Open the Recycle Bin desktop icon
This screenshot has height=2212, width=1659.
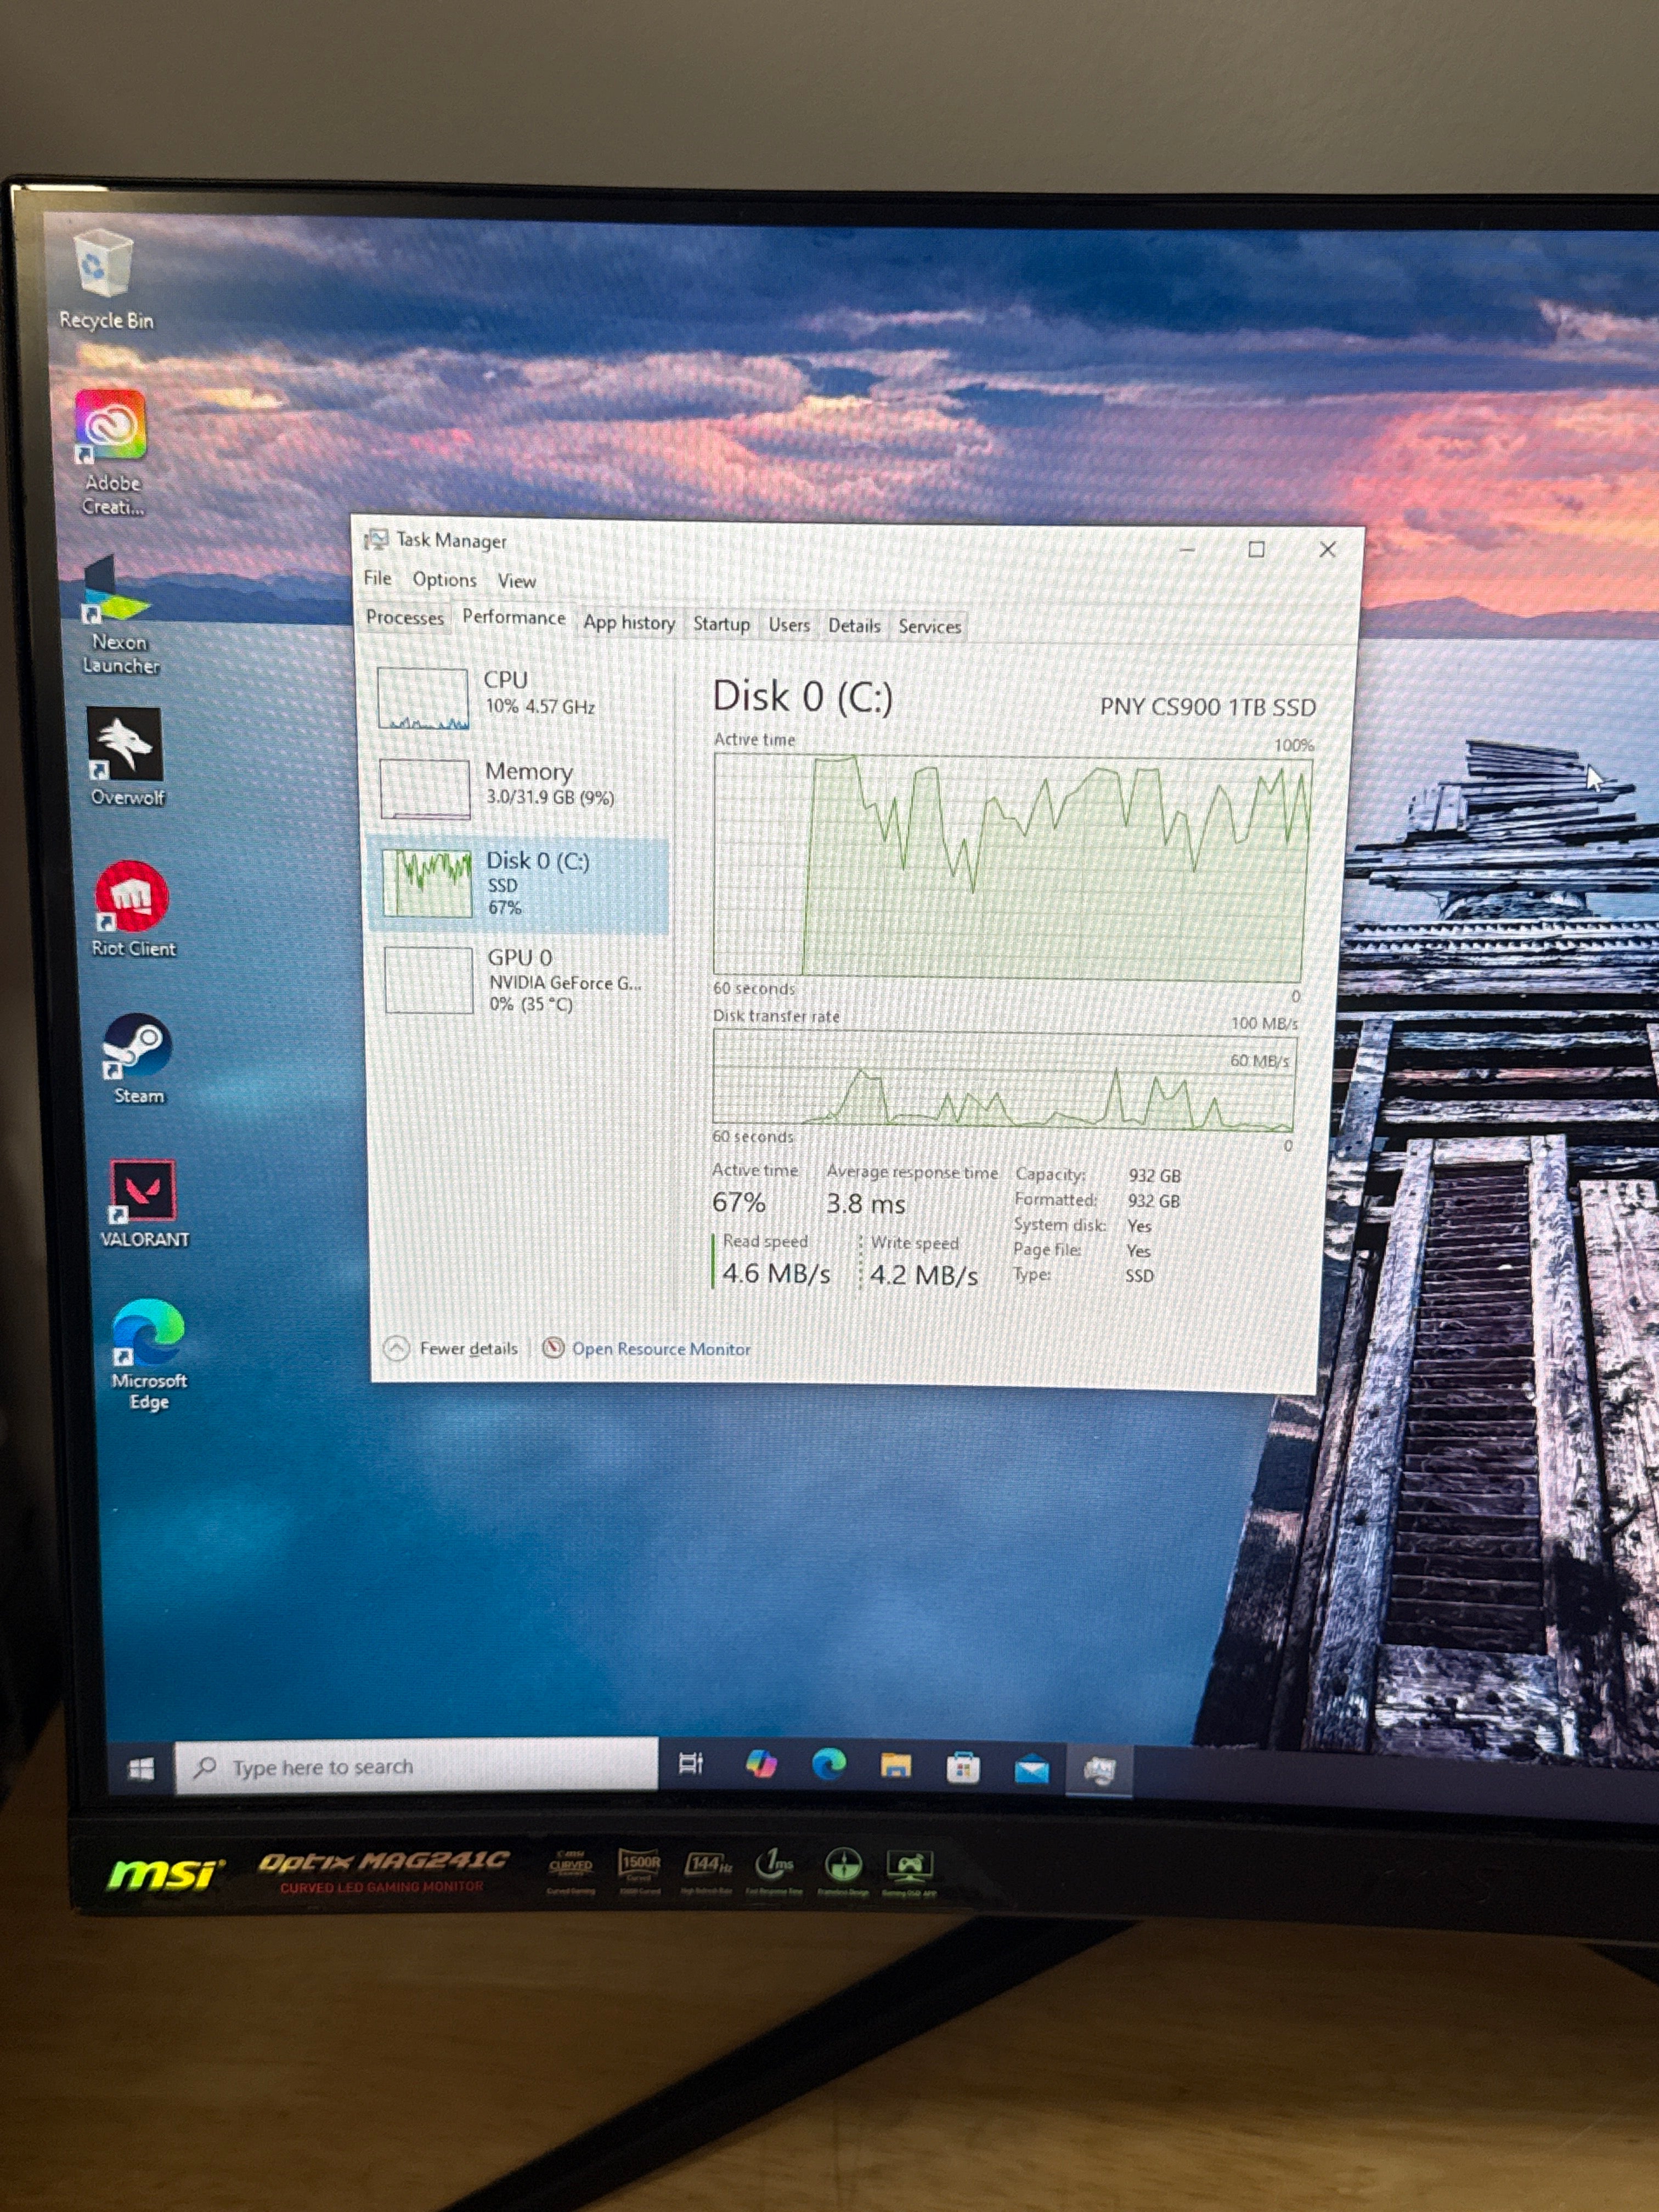coord(104,279)
